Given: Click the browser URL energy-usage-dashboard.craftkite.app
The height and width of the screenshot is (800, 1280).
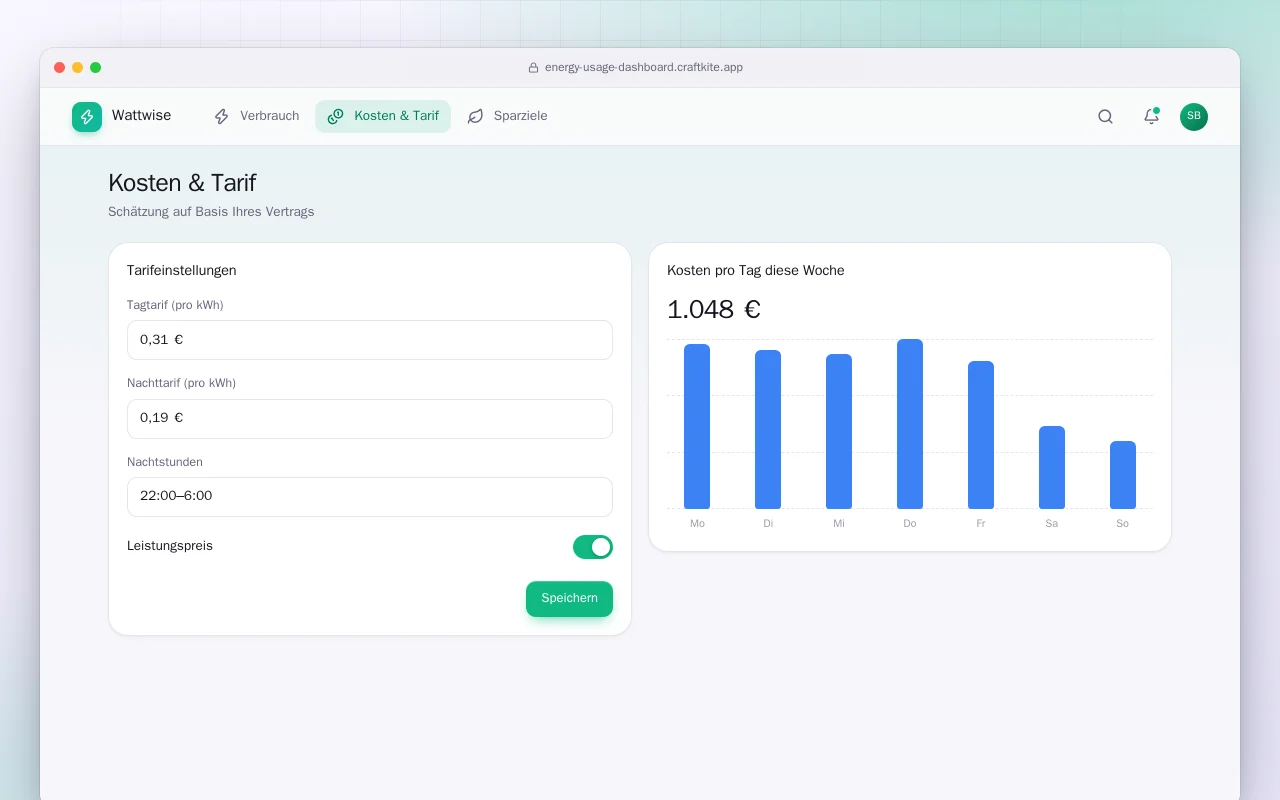Looking at the screenshot, I should [x=644, y=68].
